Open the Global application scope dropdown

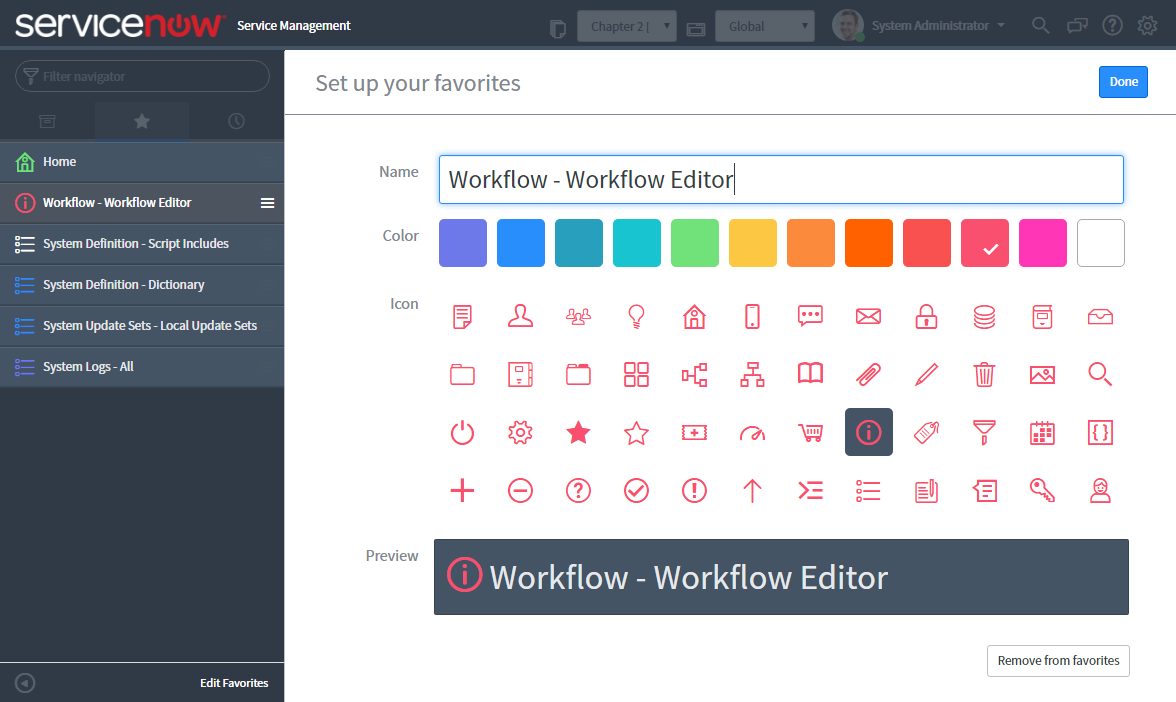coord(764,26)
